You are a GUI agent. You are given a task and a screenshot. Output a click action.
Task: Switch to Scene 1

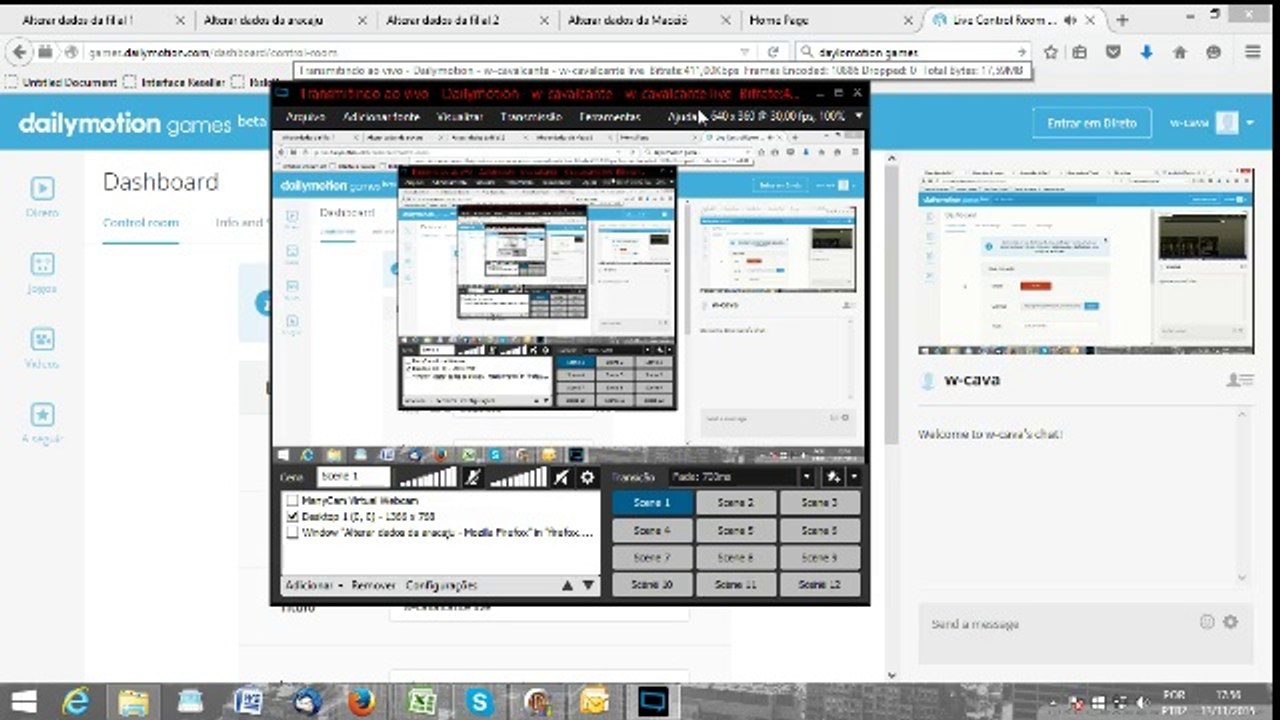652,503
